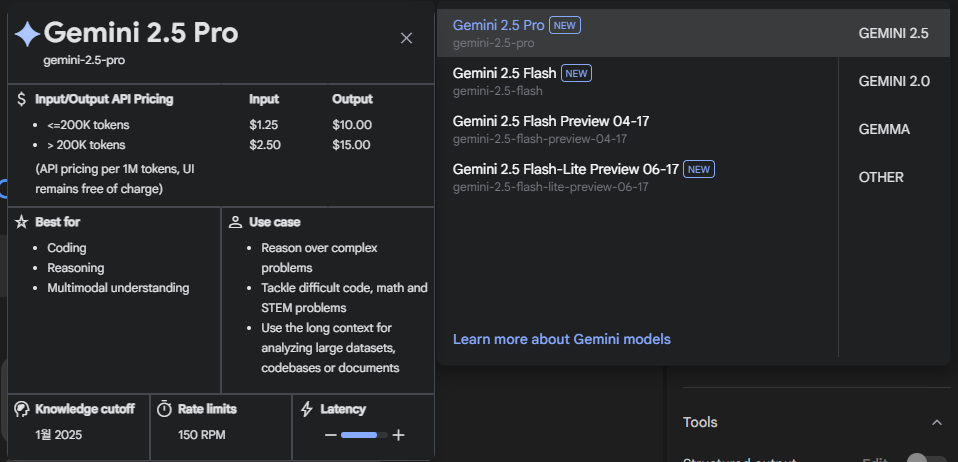Open Learn more about Gemini models link
Screen dimensions: 958x462
point(561,339)
